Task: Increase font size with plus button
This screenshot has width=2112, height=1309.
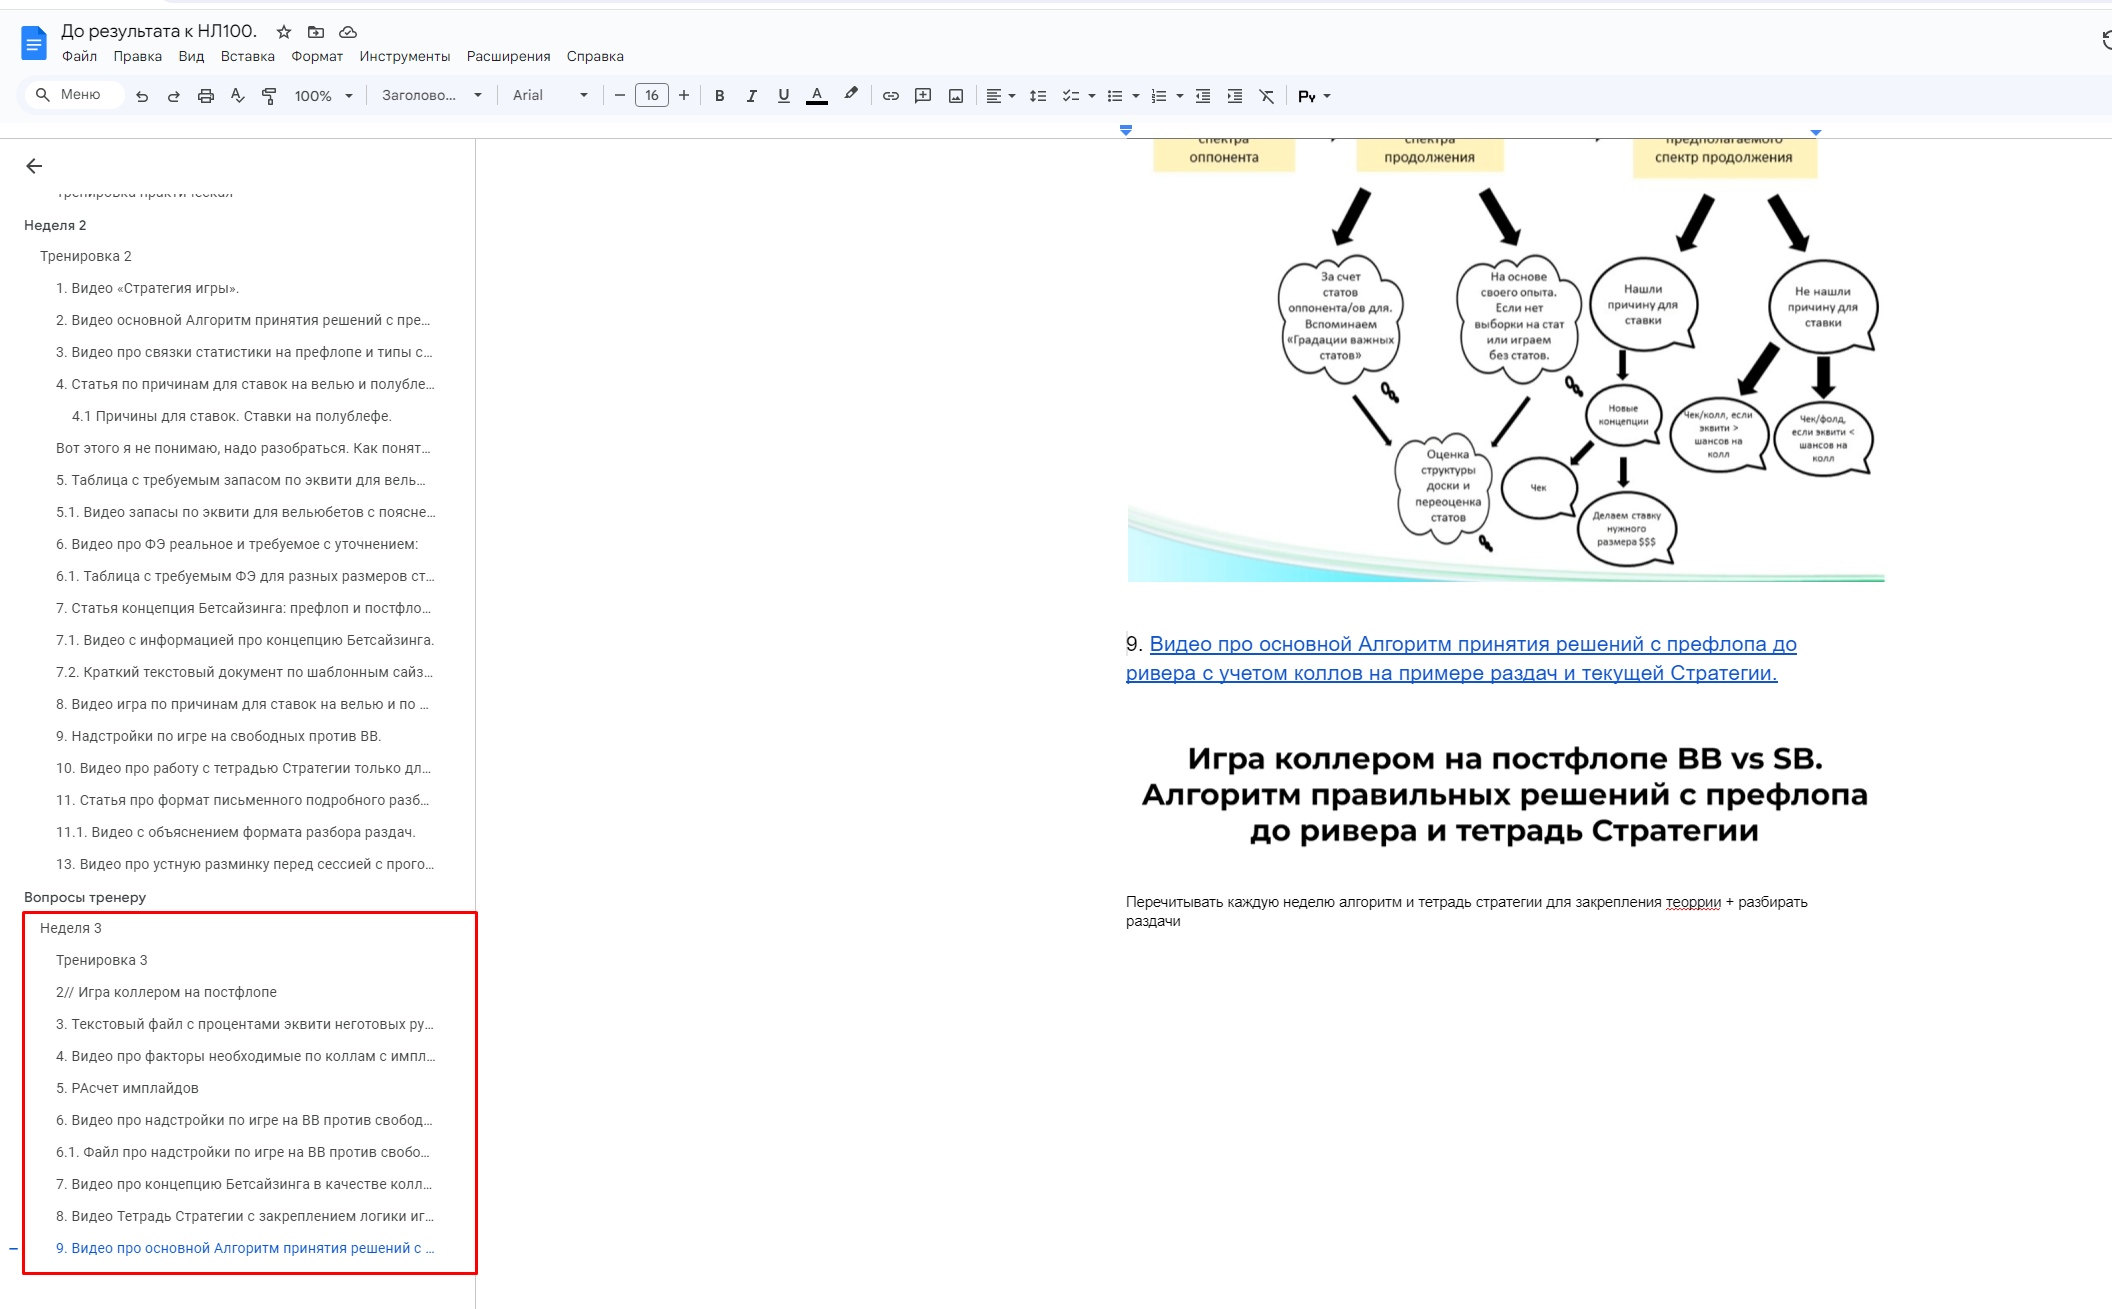Action: pyautogui.click(x=684, y=95)
